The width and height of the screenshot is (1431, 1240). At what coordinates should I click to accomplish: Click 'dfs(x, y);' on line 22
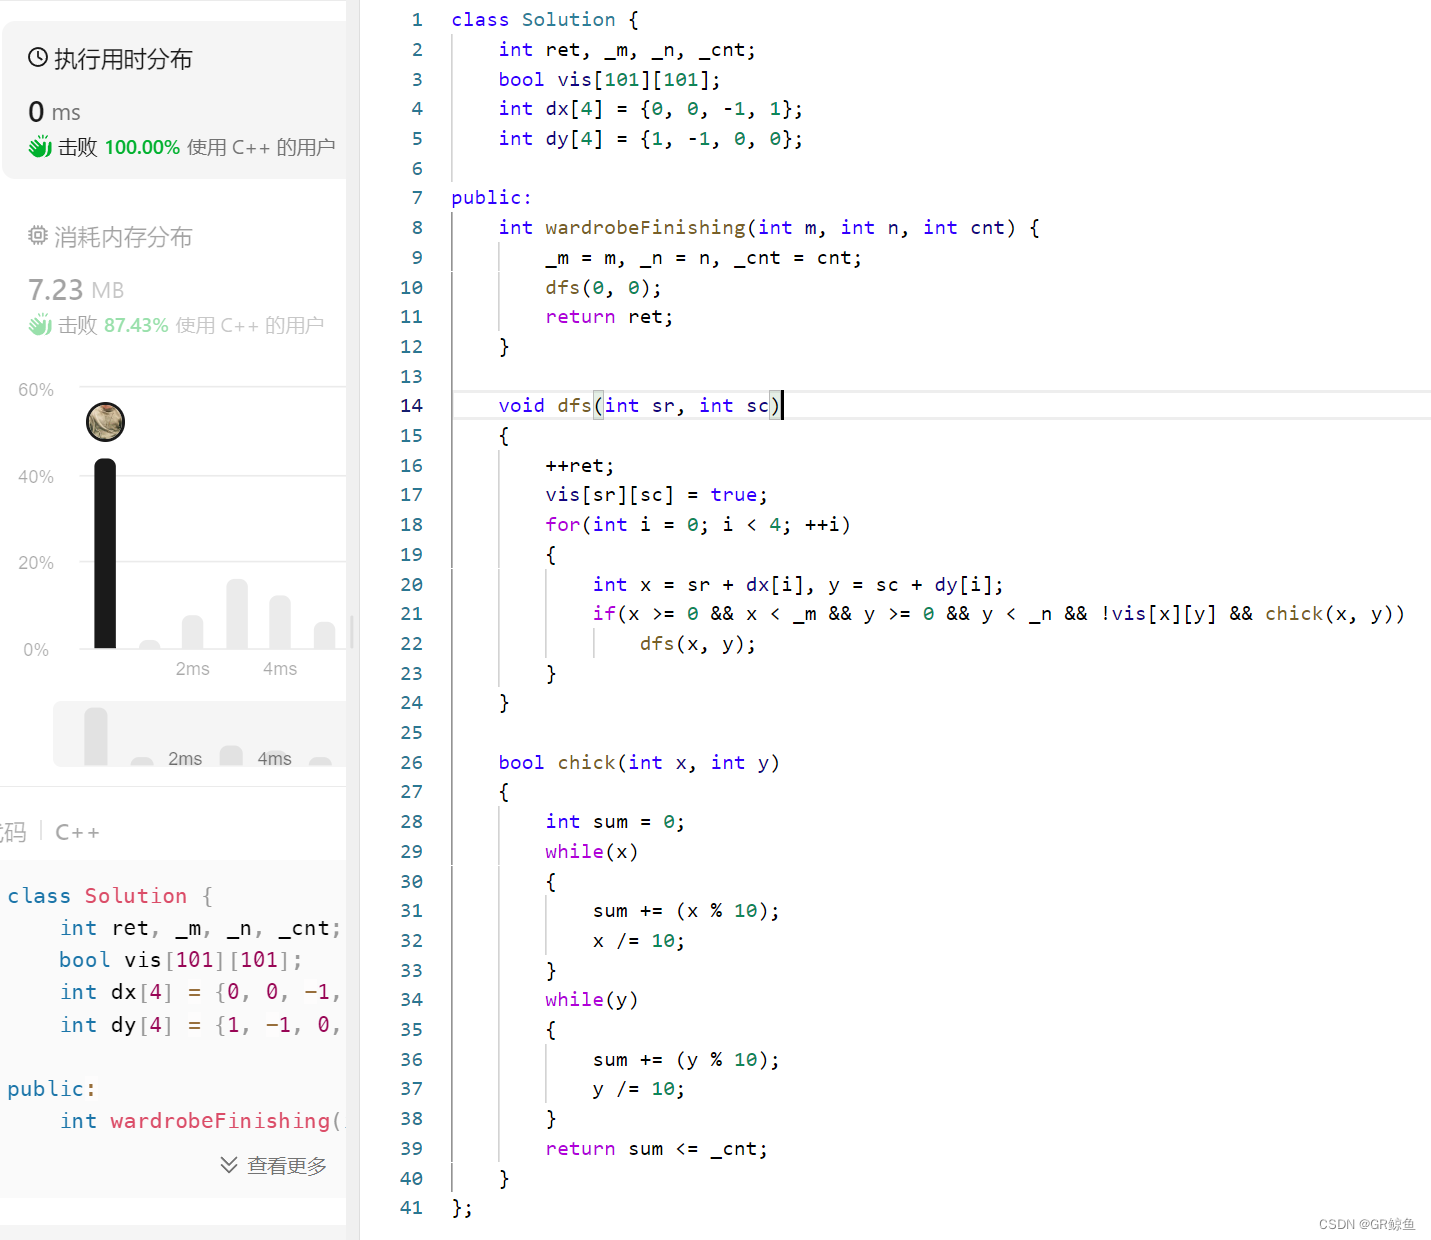click(x=698, y=643)
